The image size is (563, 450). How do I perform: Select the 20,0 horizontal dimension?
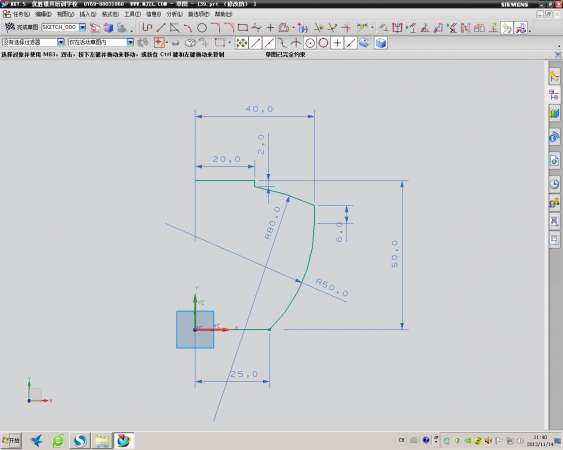pyautogui.click(x=226, y=159)
